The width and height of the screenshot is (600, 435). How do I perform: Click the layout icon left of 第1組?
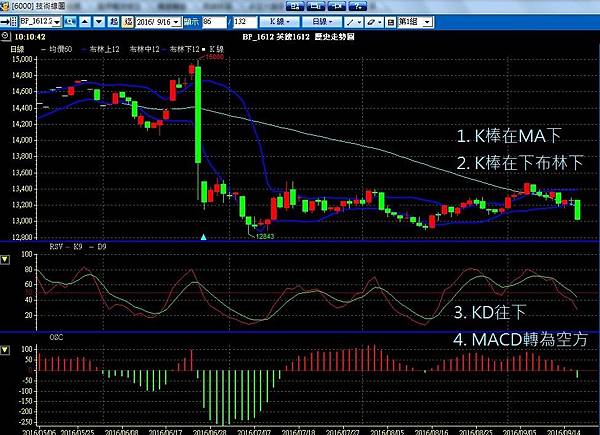click(390, 22)
